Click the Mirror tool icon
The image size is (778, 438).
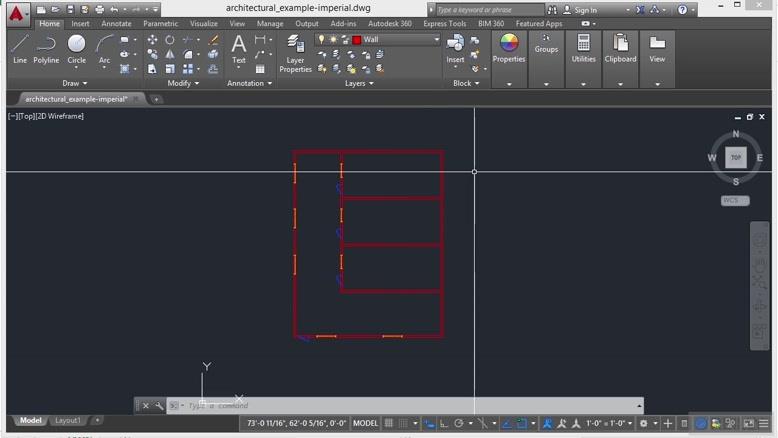click(x=170, y=54)
